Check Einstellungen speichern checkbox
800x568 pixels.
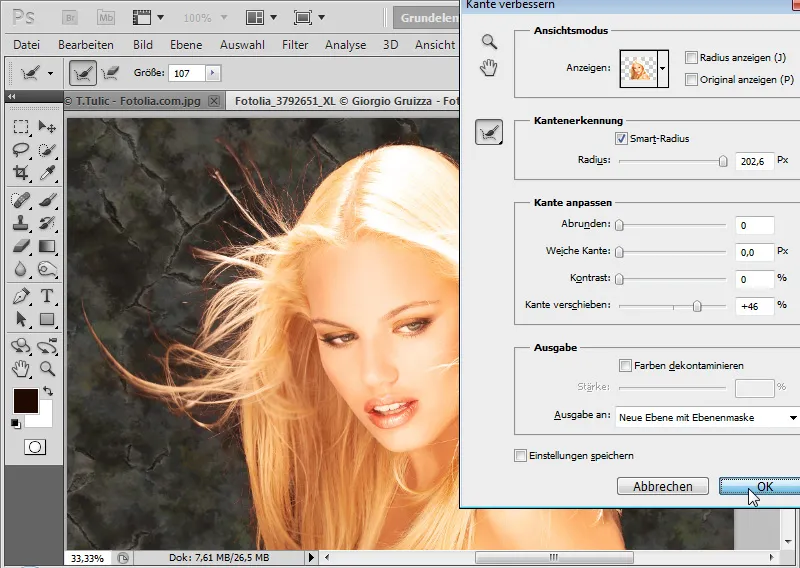pos(520,455)
